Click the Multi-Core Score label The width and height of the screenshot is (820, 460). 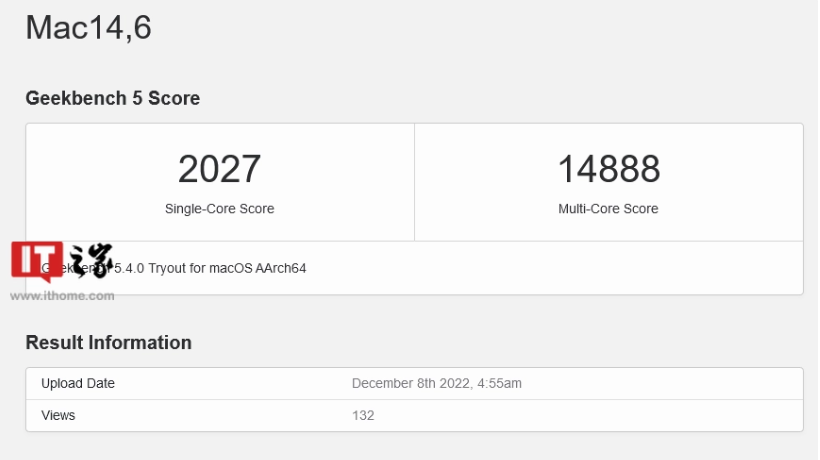click(608, 209)
